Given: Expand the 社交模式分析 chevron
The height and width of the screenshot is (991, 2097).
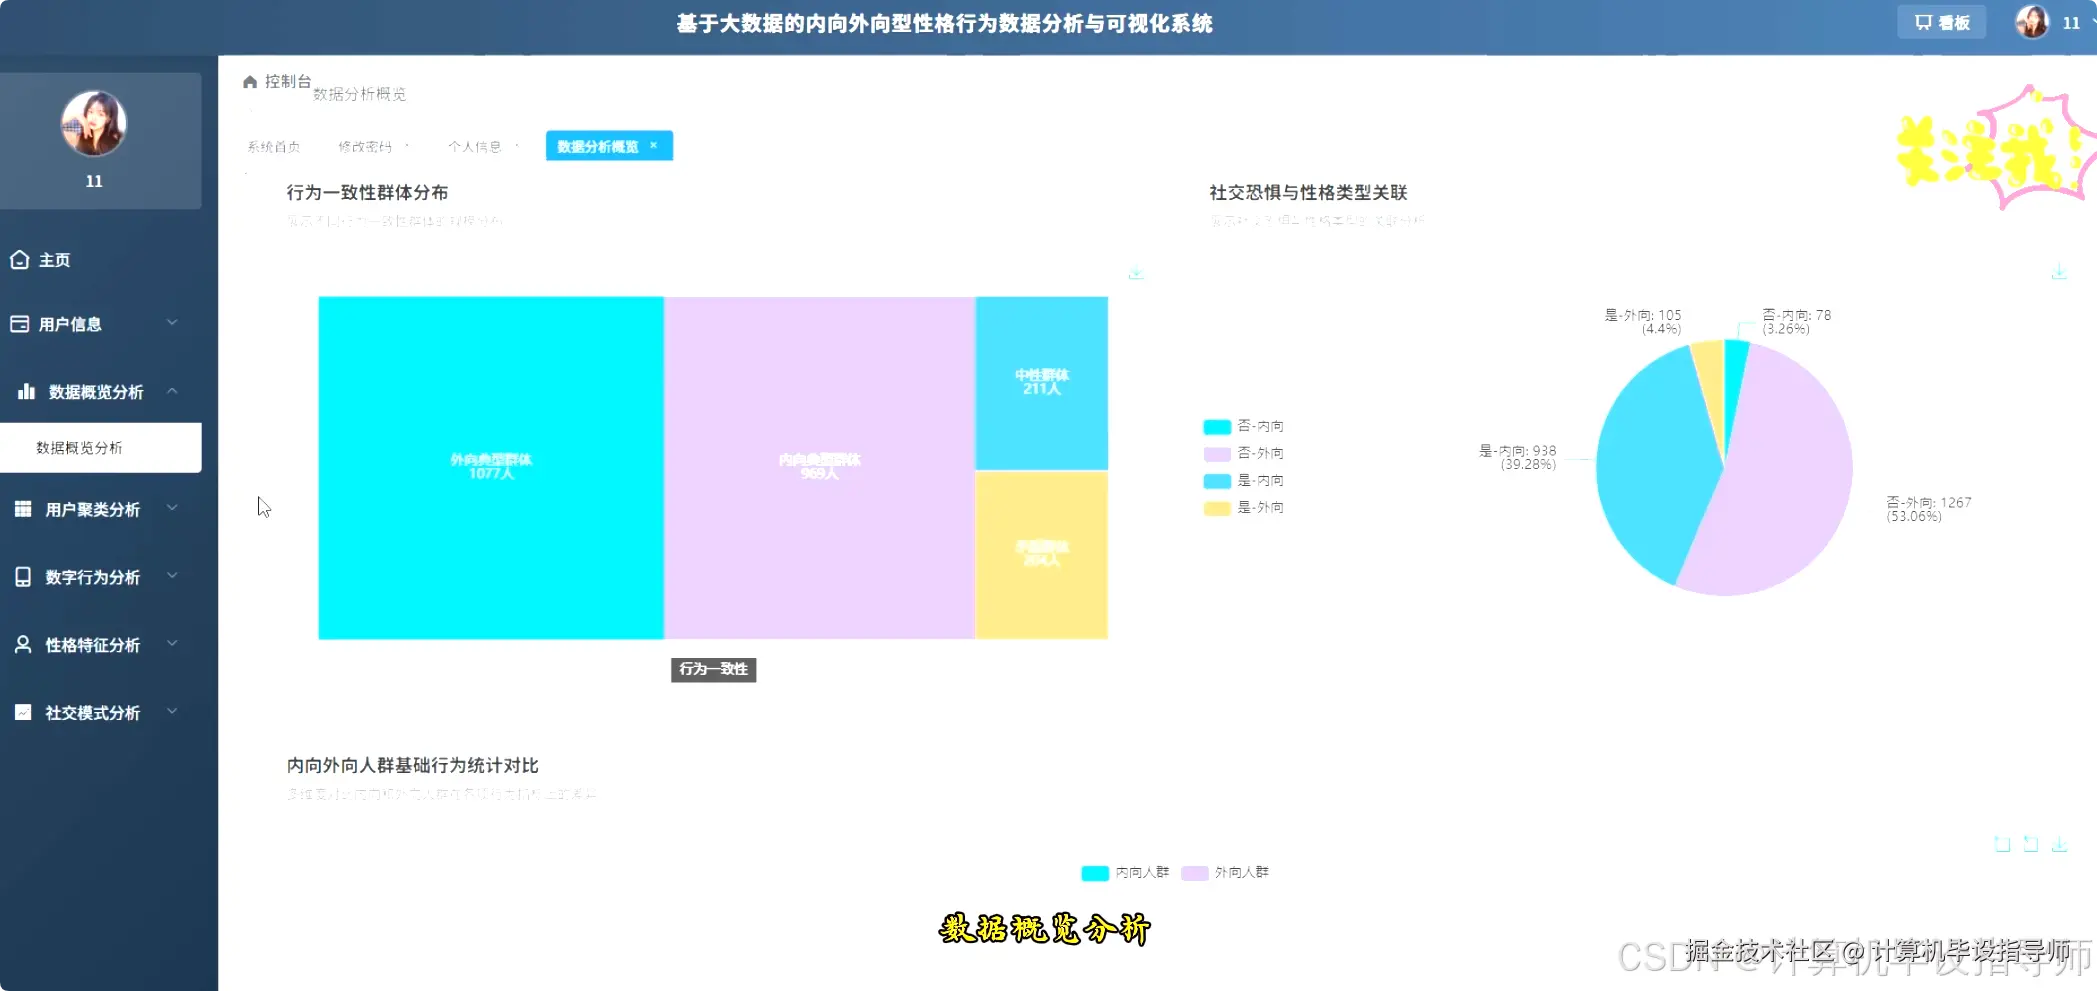Looking at the screenshot, I should (172, 712).
